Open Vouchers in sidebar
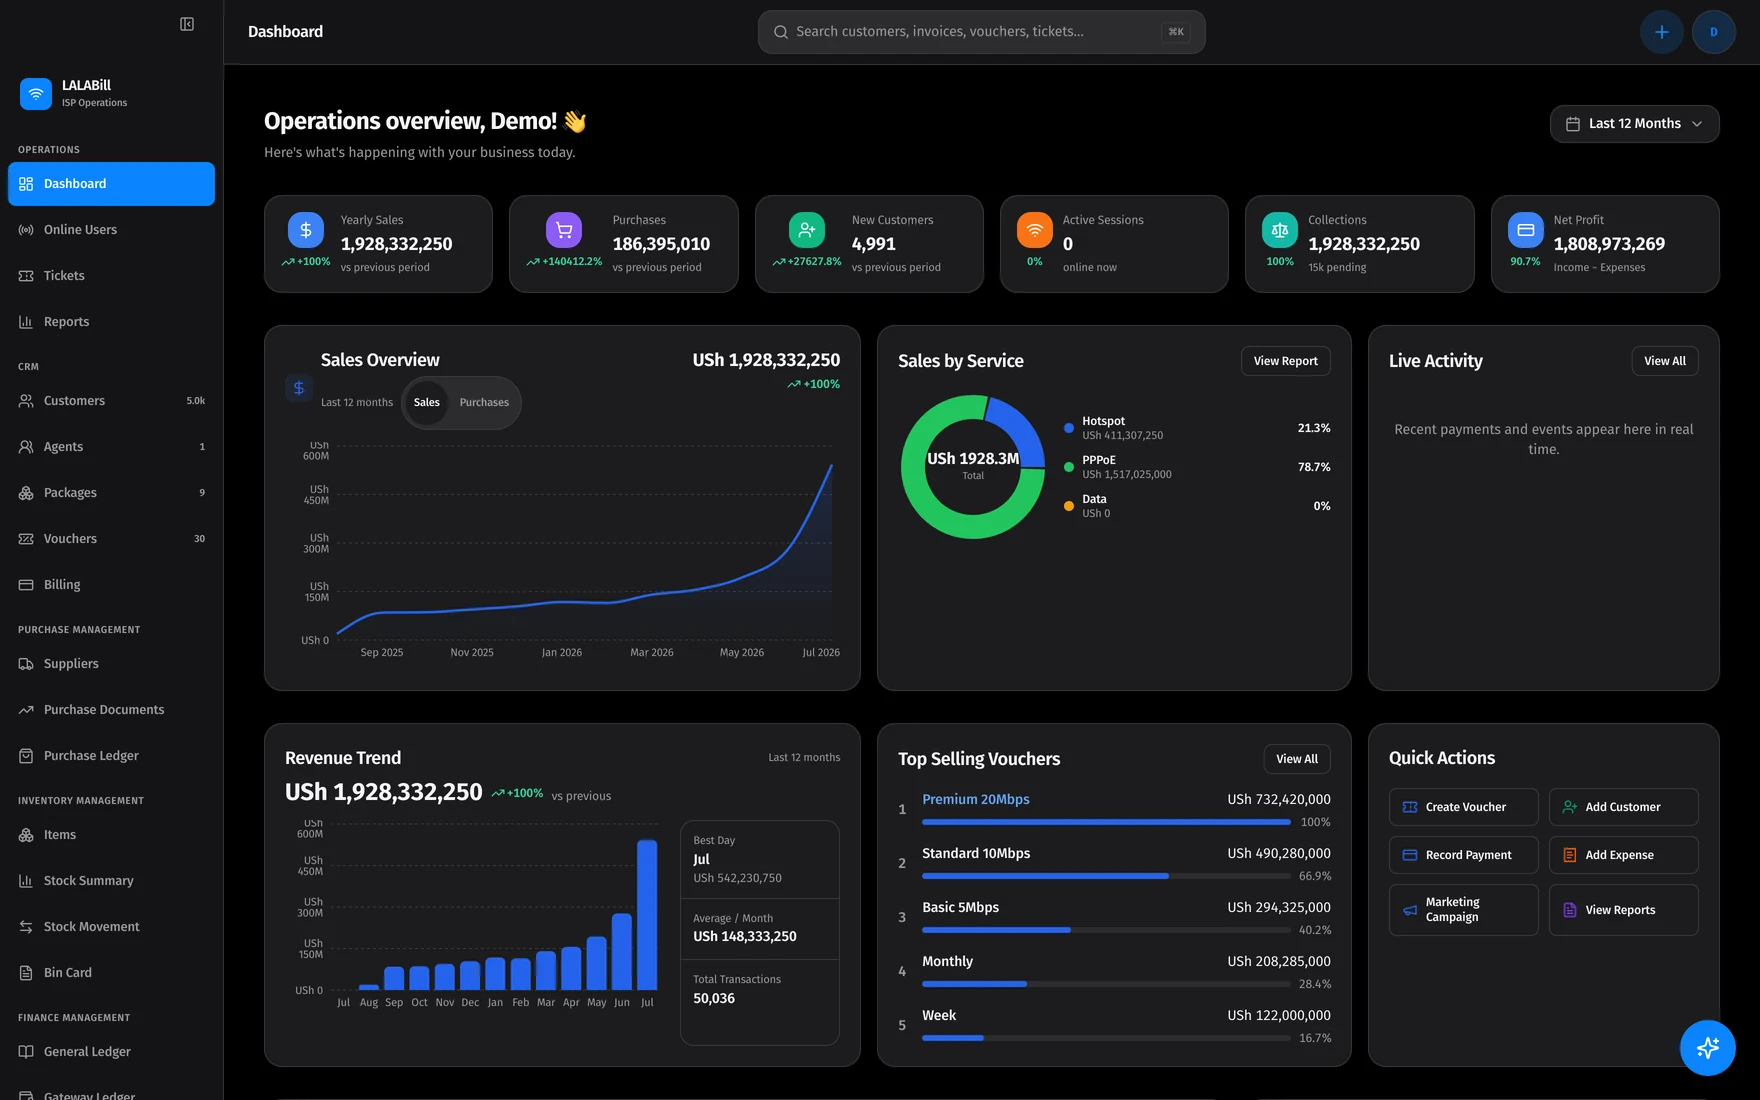This screenshot has width=1760, height=1100. pyautogui.click(x=111, y=539)
